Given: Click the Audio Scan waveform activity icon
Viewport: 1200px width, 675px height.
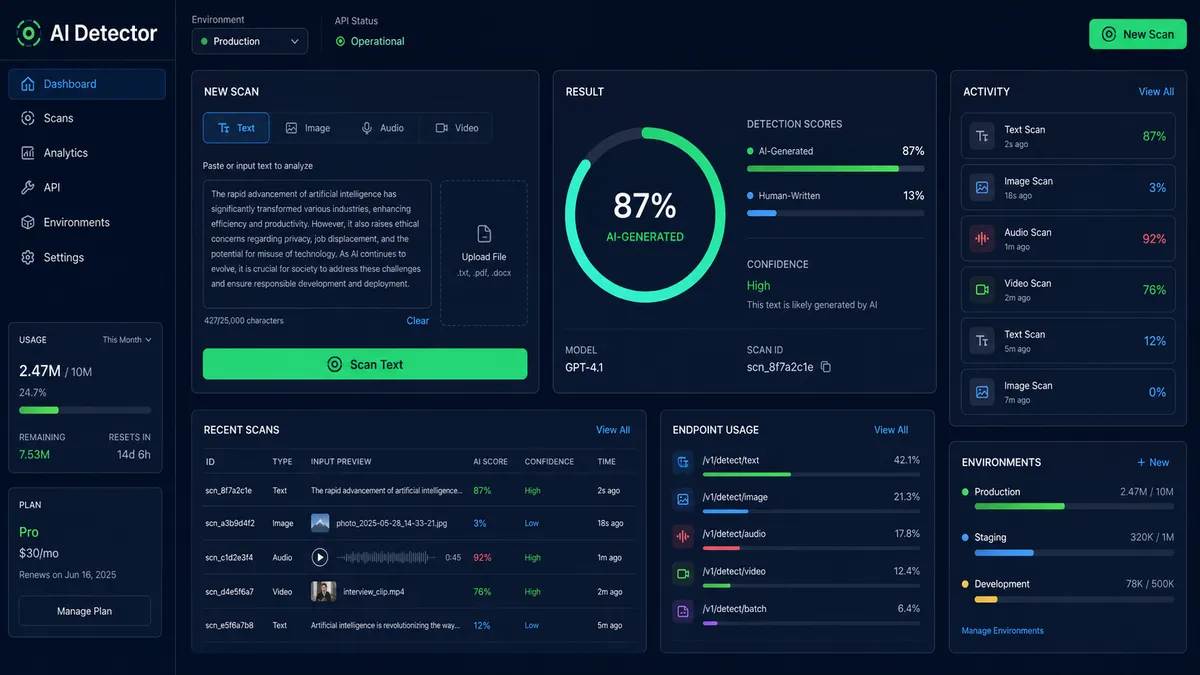Looking at the screenshot, I should click(983, 238).
